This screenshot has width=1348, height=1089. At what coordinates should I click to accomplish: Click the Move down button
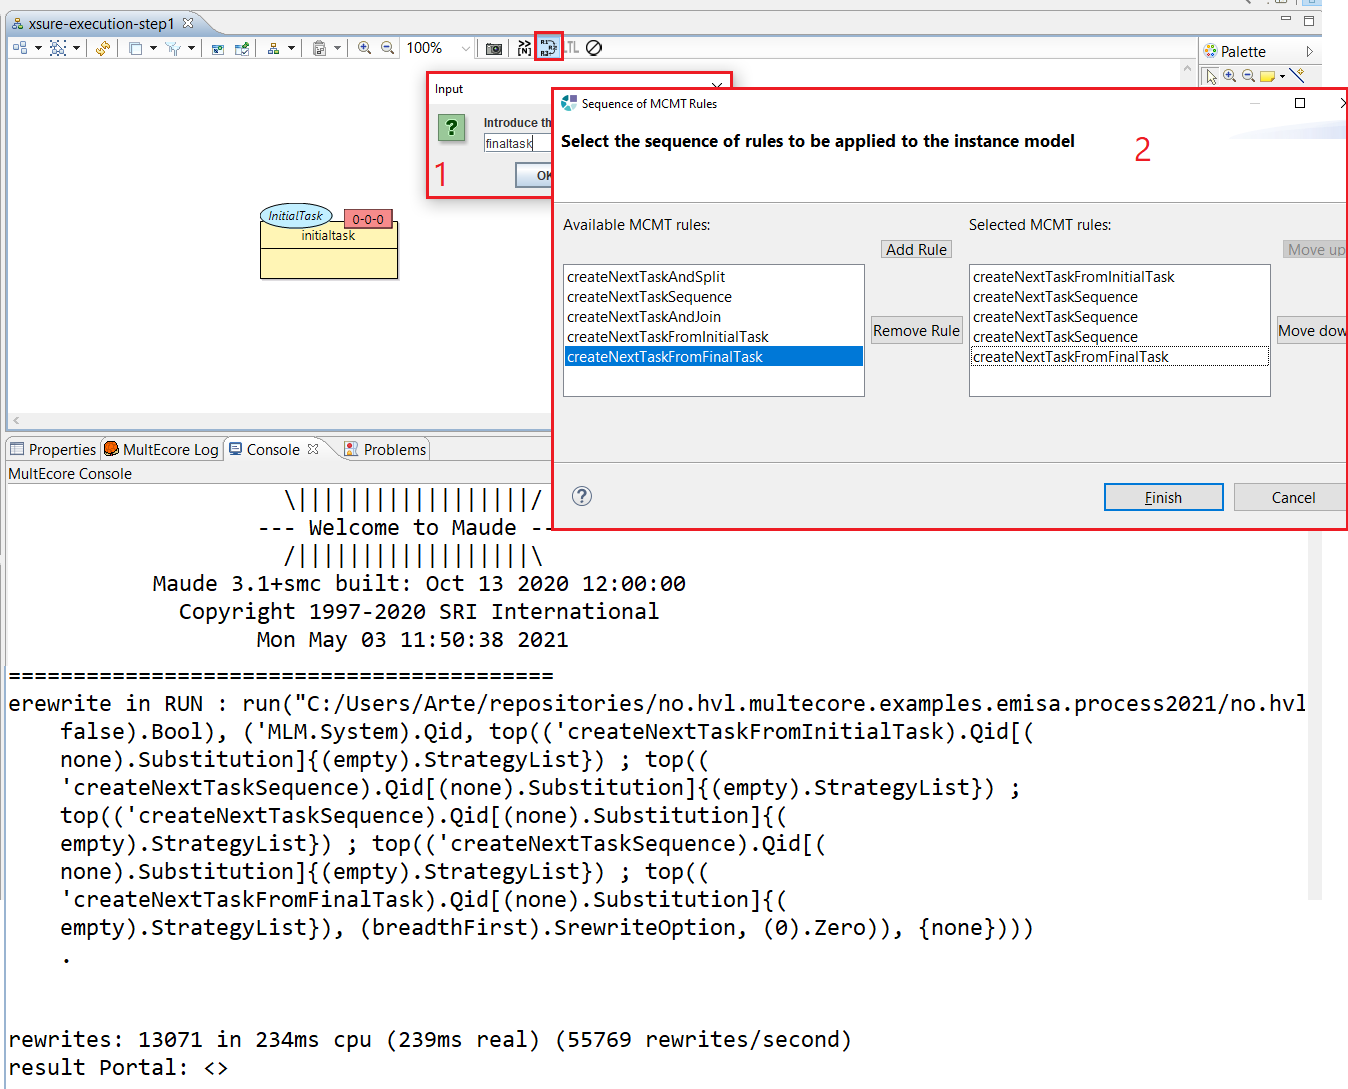click(1311, 330)
